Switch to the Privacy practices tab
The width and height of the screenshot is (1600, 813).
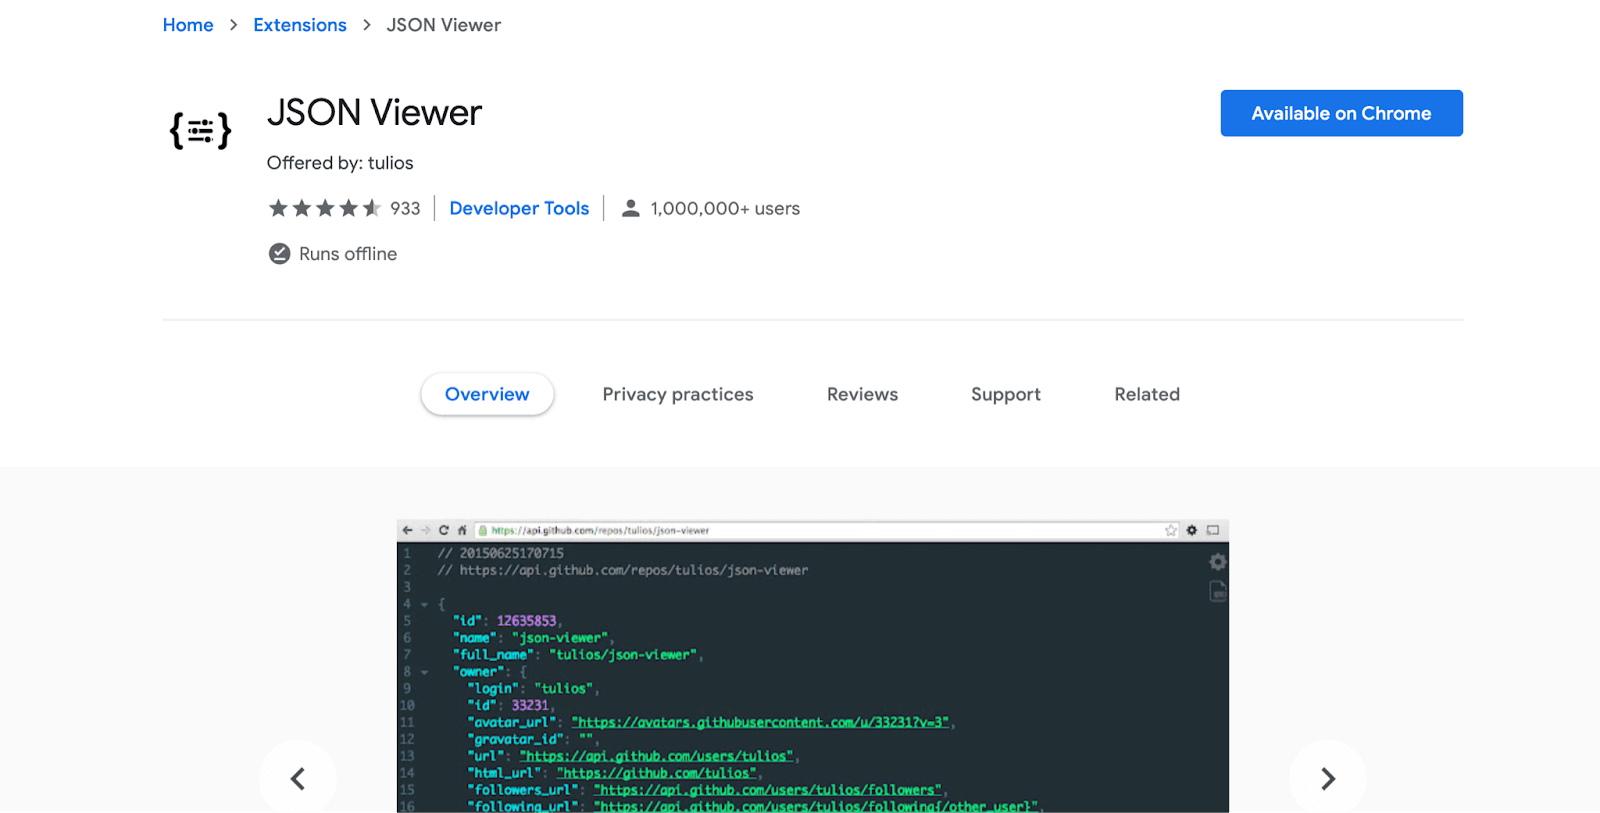[678, 394]
